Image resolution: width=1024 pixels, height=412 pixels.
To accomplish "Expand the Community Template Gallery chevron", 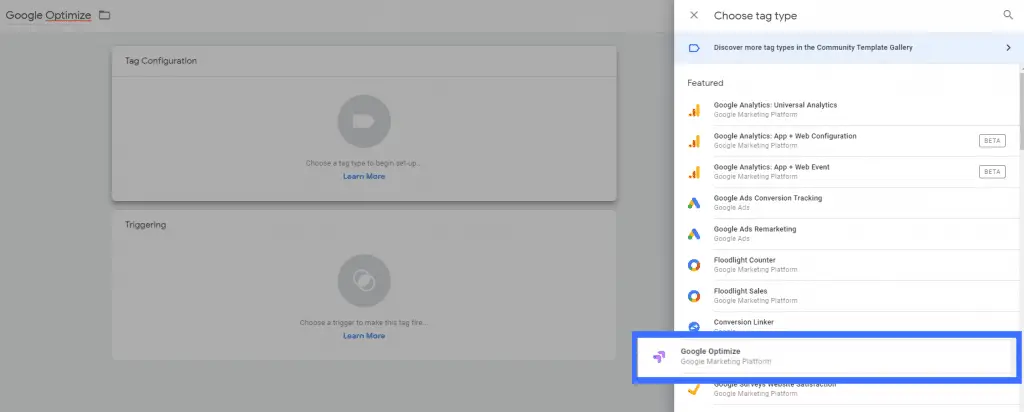I will tap(1008, 48).
